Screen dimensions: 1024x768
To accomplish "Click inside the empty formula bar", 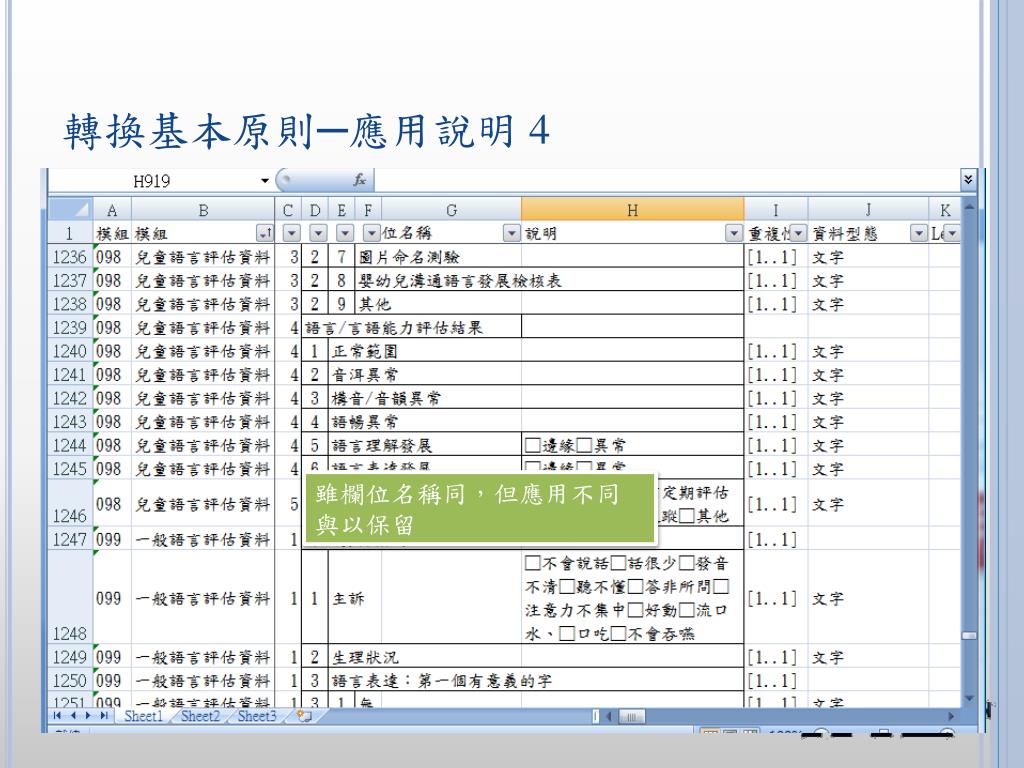I will point(666,180).
